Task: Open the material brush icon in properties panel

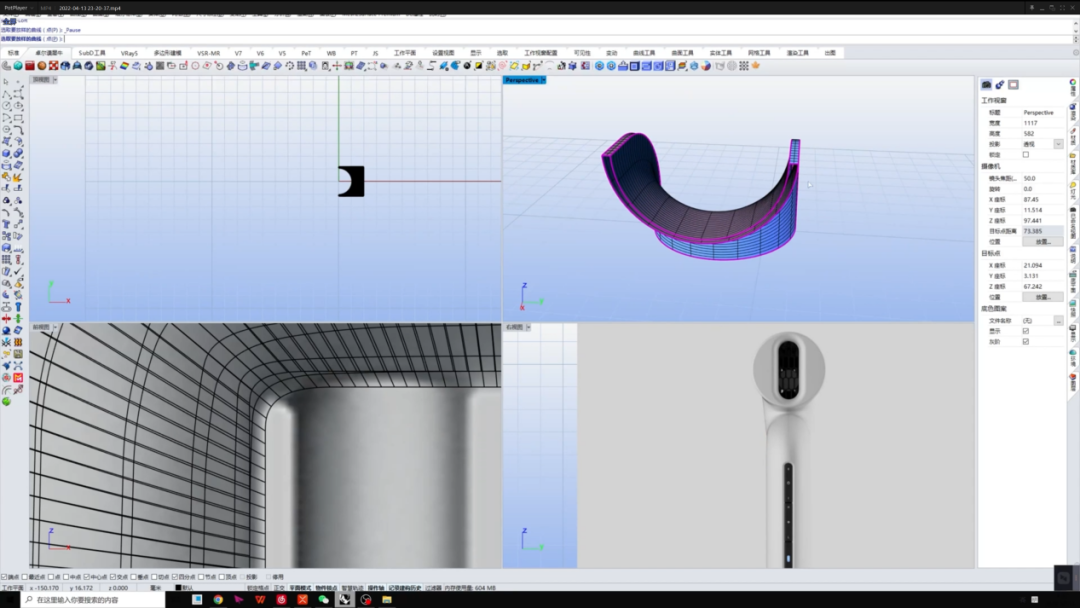Action: [999, 85]
